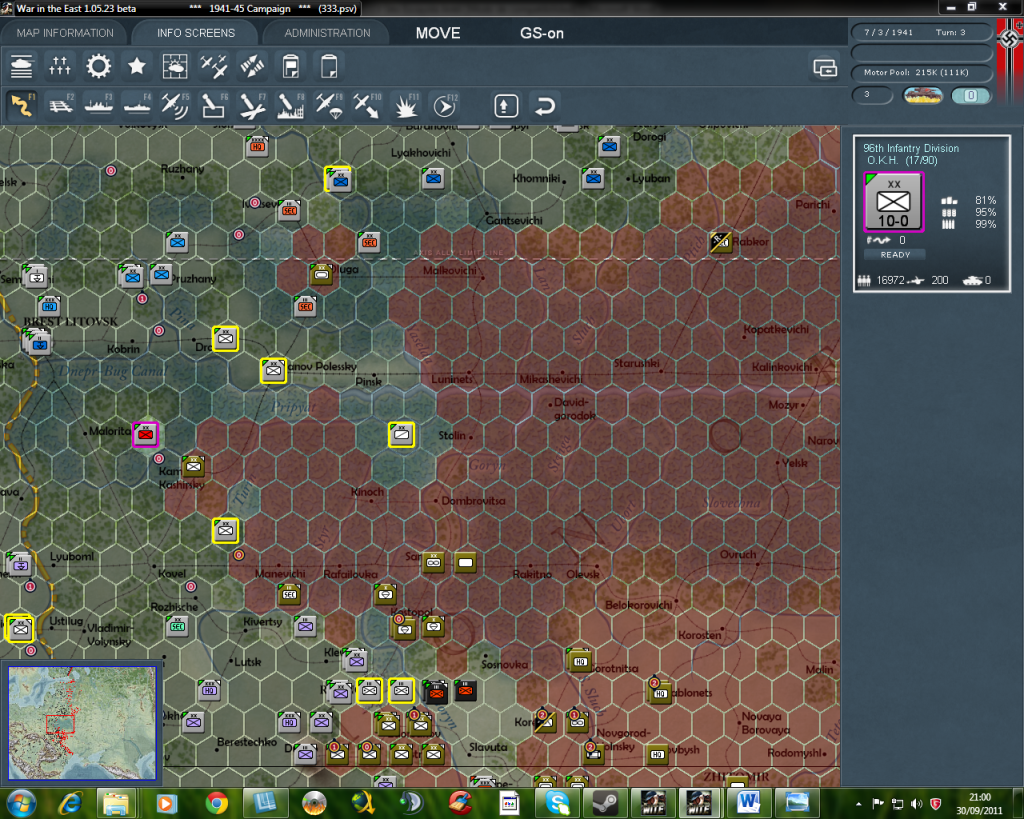Open the Administration tab
The image size is (1024, 819).
click(x=327, y=33)
